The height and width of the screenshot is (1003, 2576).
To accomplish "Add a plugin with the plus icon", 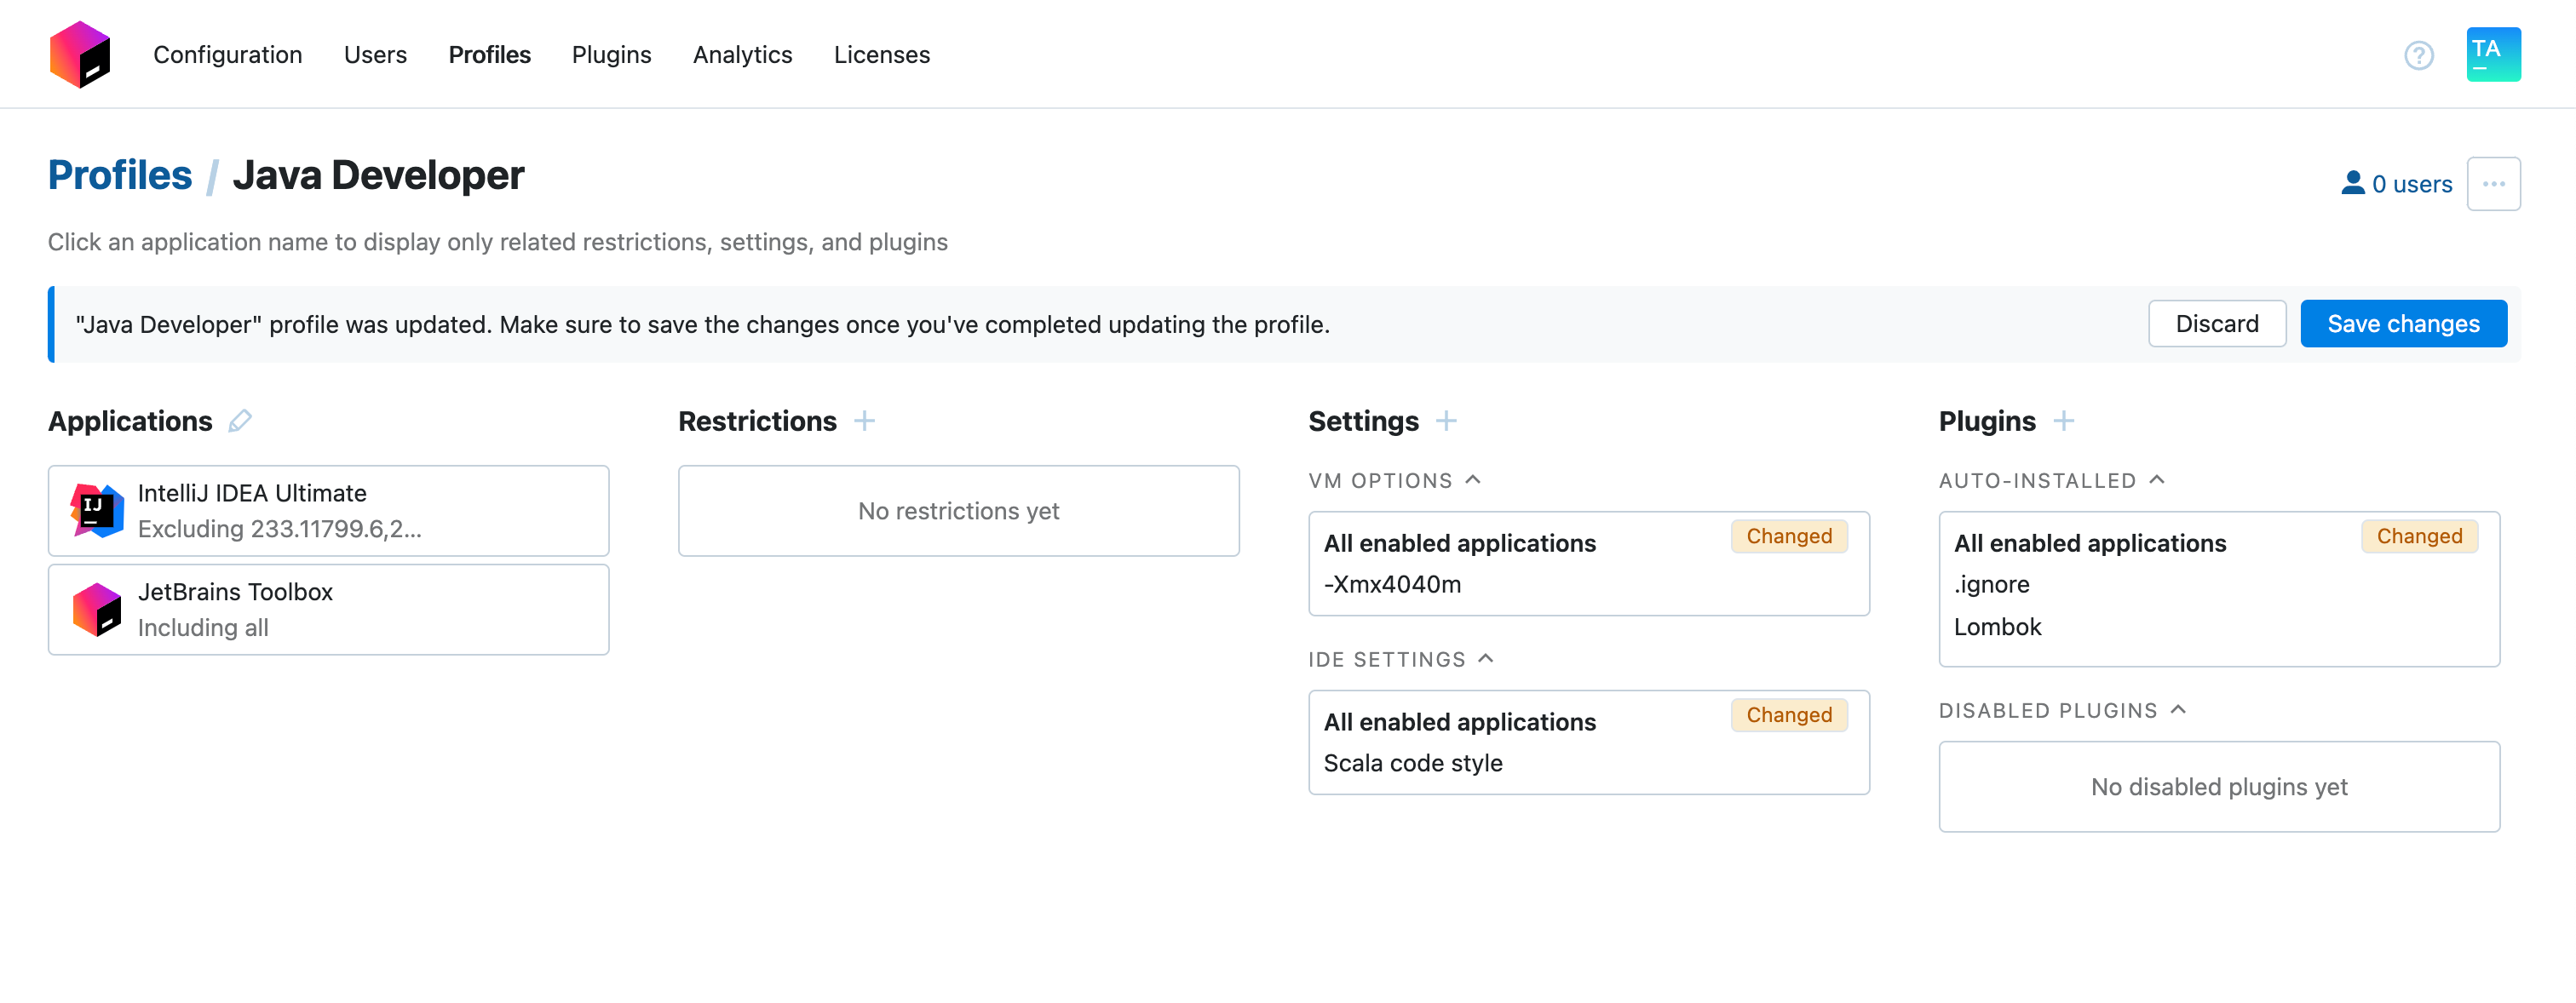I will (x=2063, y=421).
